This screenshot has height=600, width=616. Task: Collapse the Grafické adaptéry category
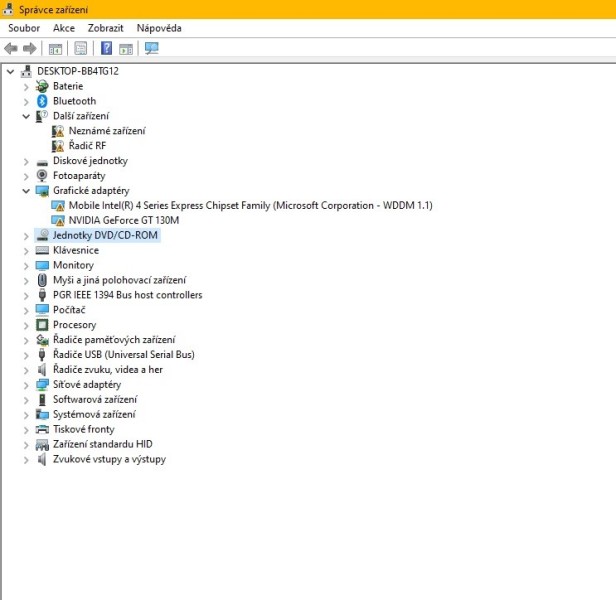click(x=26, y=191)
